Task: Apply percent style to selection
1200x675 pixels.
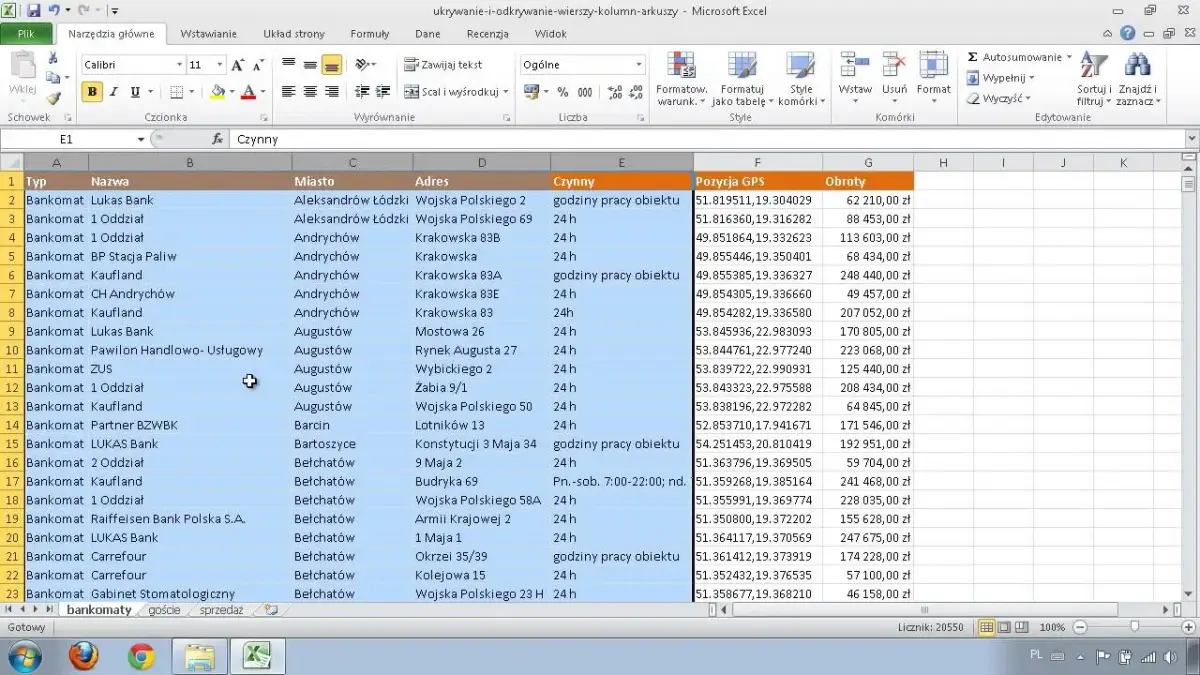Action: 563,92
